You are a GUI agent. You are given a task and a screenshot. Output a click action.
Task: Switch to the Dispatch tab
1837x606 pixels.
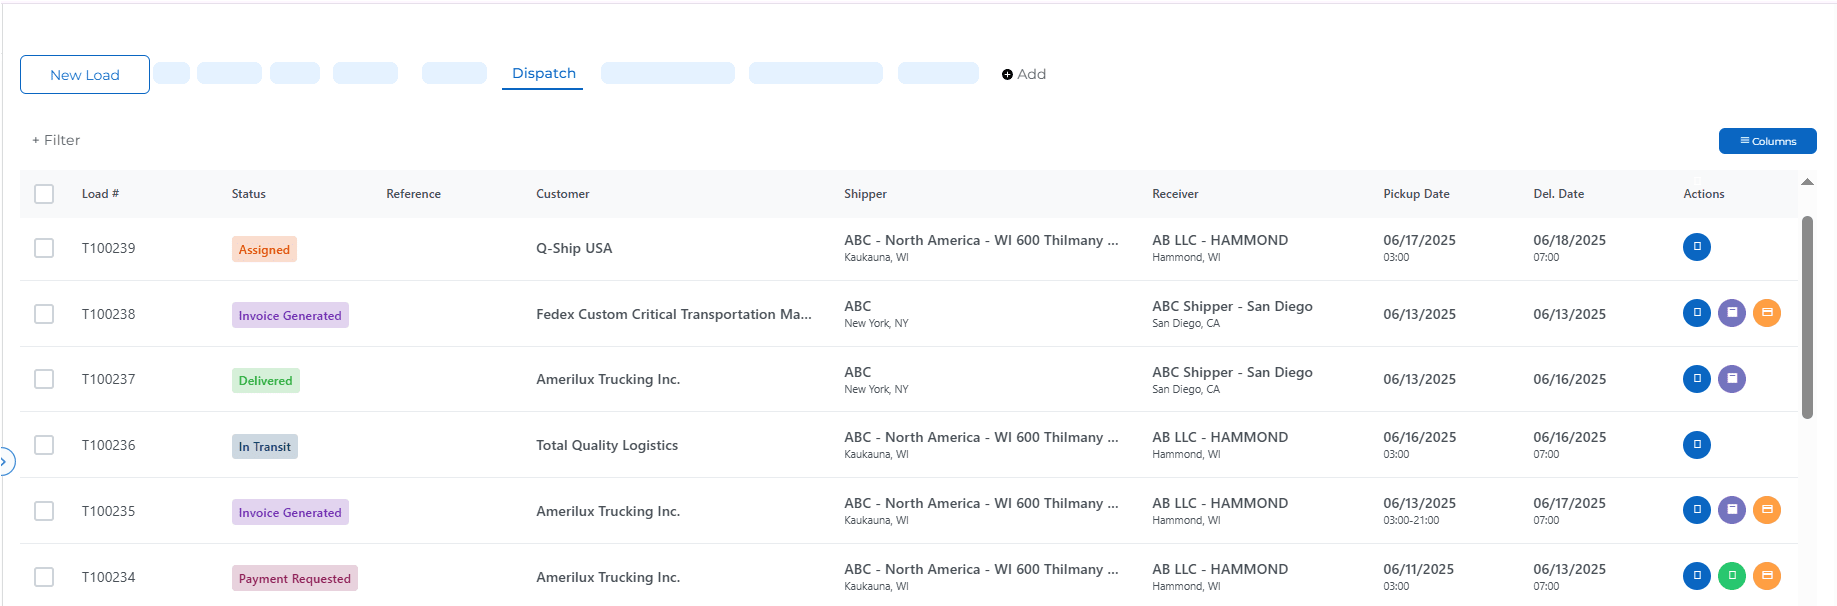click(543, 73)
